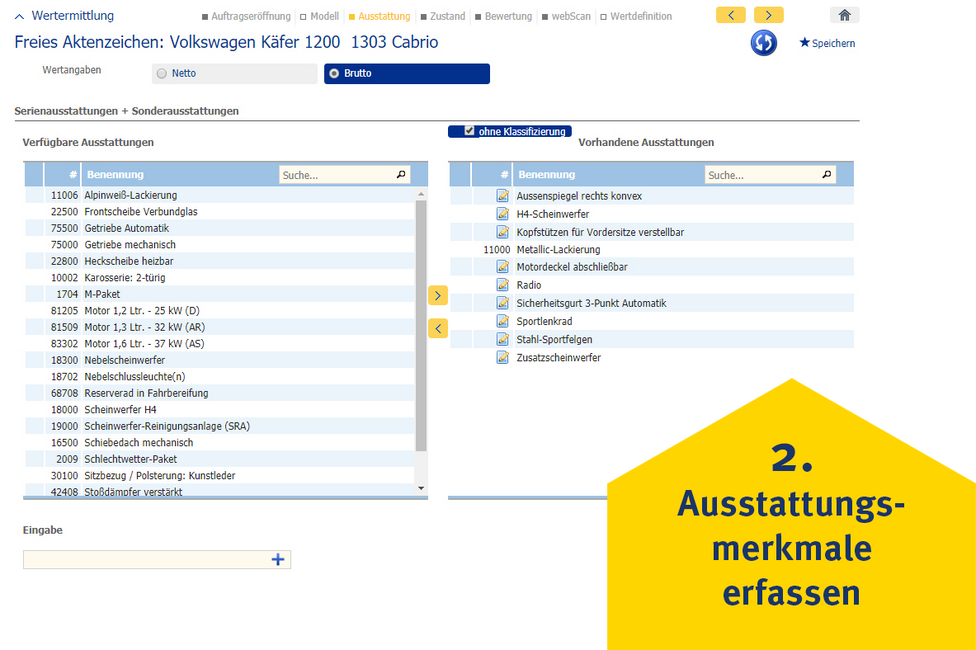Edit the H4-Scheinwerfer entry icon

coord(502,214)
